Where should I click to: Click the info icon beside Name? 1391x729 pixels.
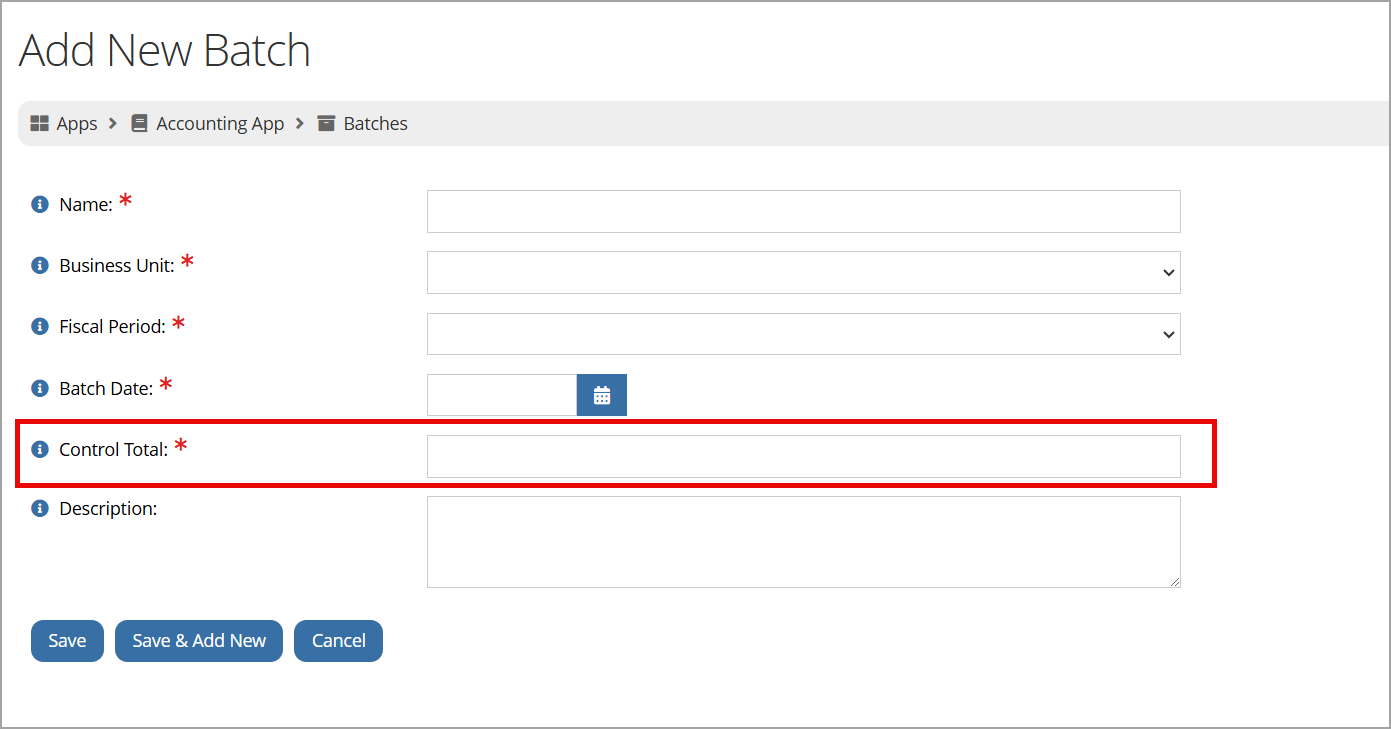pos(40,205)
